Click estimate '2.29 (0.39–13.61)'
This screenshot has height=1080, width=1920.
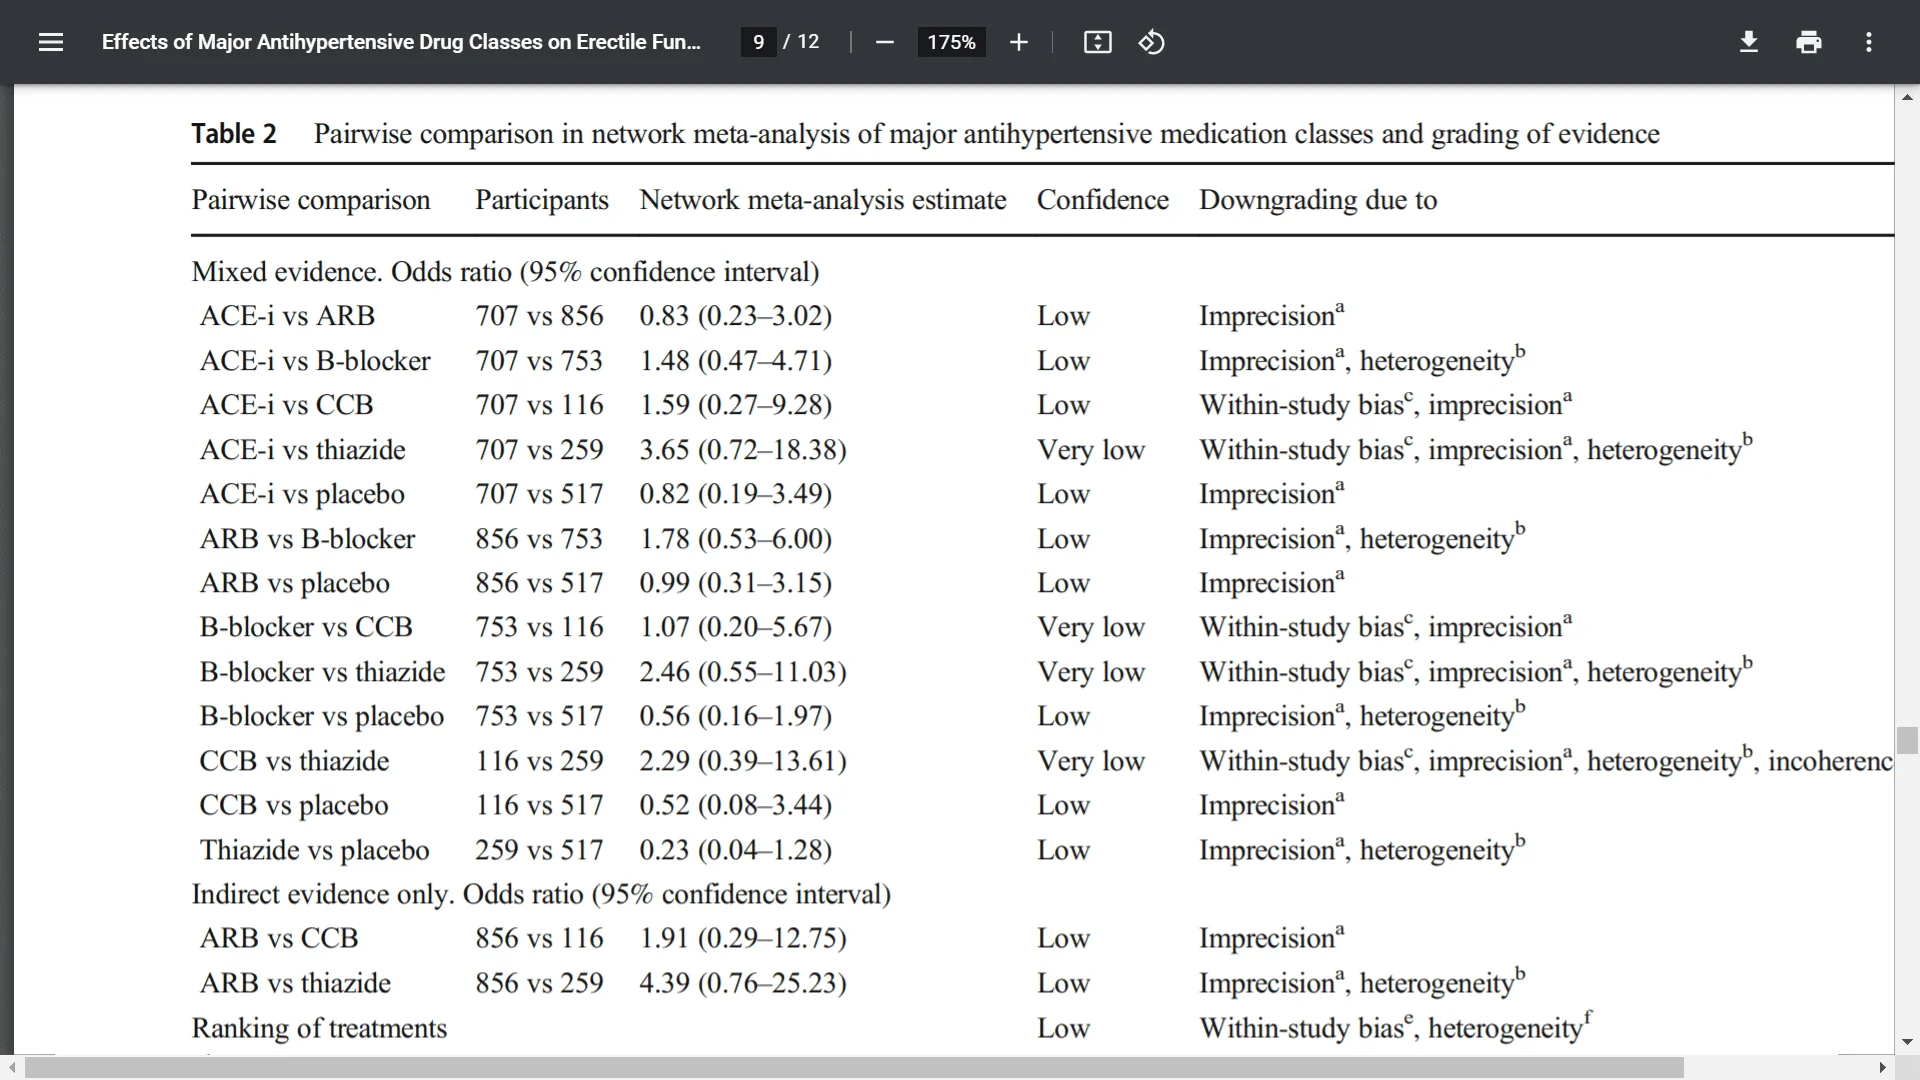click(x=743, y=761)
